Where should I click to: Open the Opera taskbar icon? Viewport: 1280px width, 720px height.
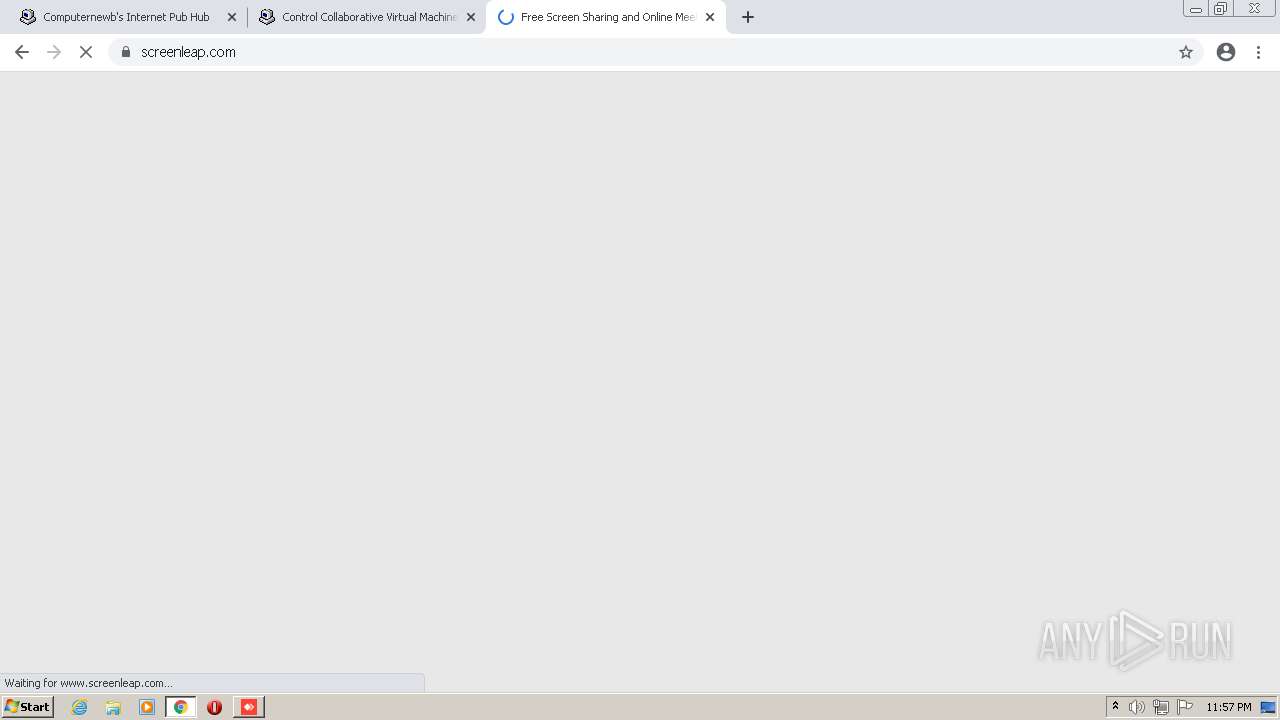214,707
